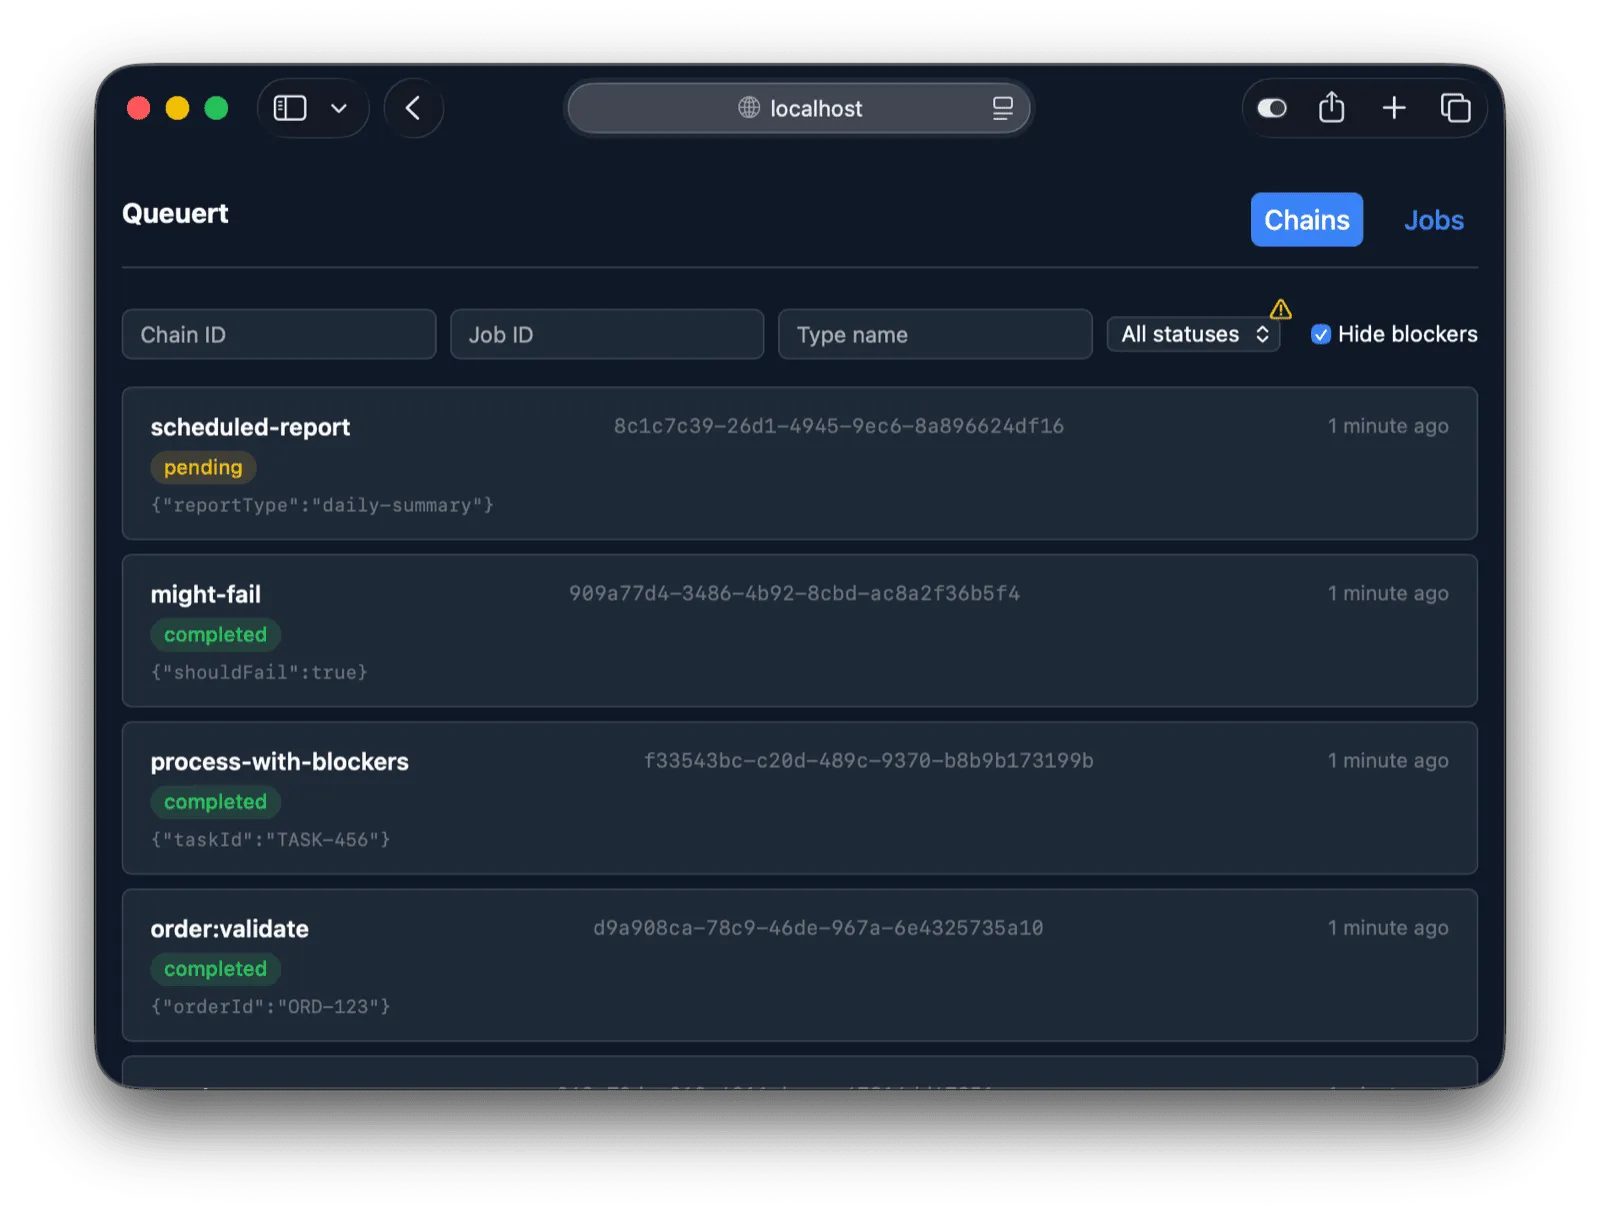Click chain ID f33543bc-c20d-489c-9370-b8b9b173199b
This screenshot has width=1600, height=1214.
click(868, 760)
